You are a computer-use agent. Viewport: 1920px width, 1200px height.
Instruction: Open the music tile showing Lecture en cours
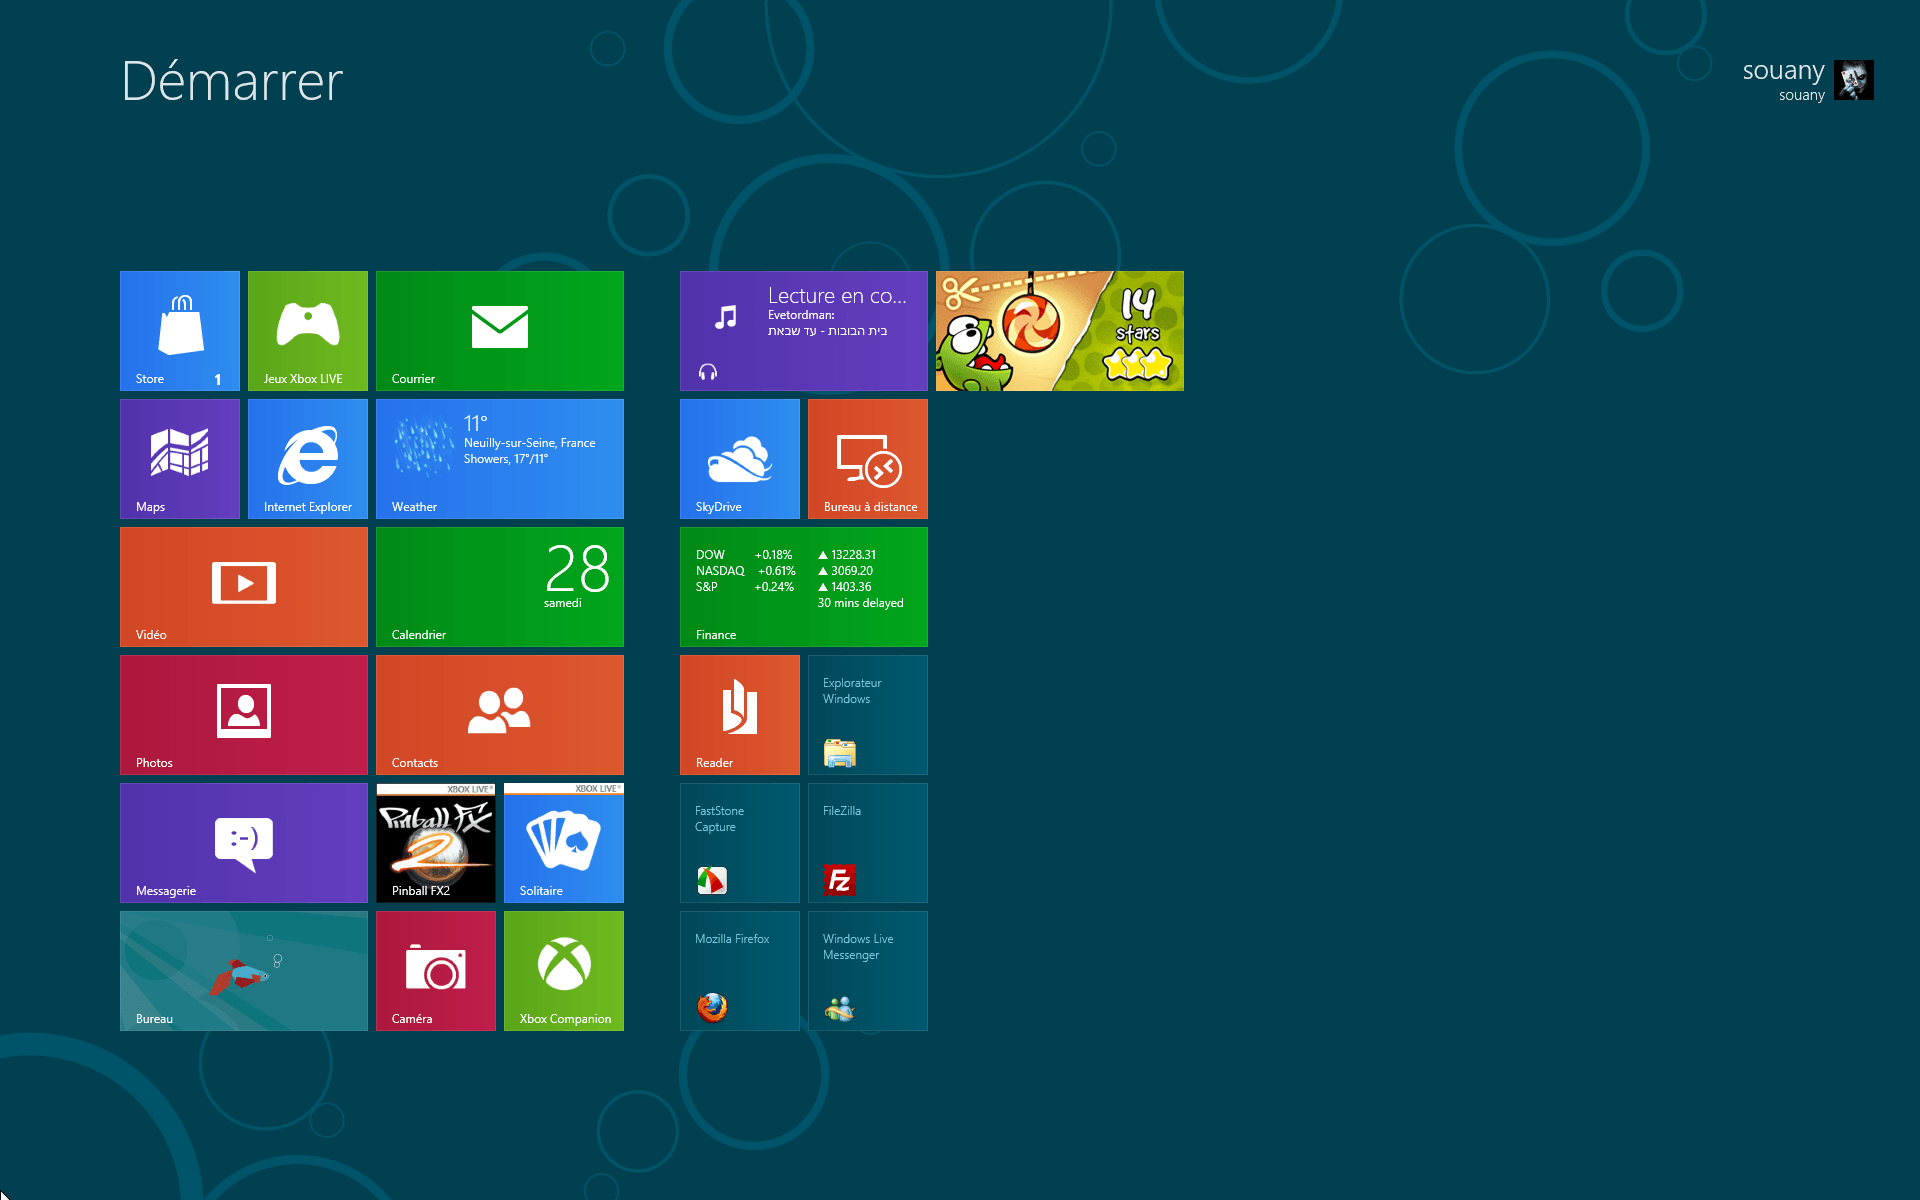coord(804,331)
